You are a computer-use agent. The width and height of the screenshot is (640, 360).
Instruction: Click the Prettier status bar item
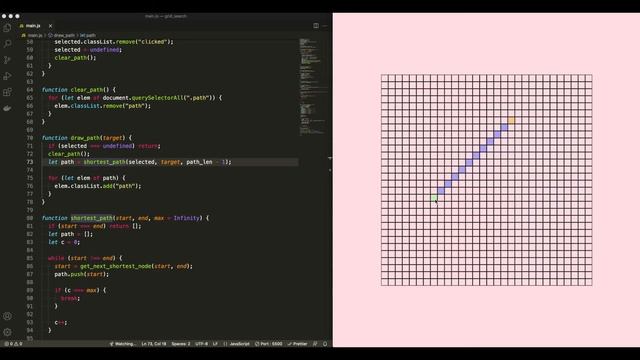click(297, 344)
